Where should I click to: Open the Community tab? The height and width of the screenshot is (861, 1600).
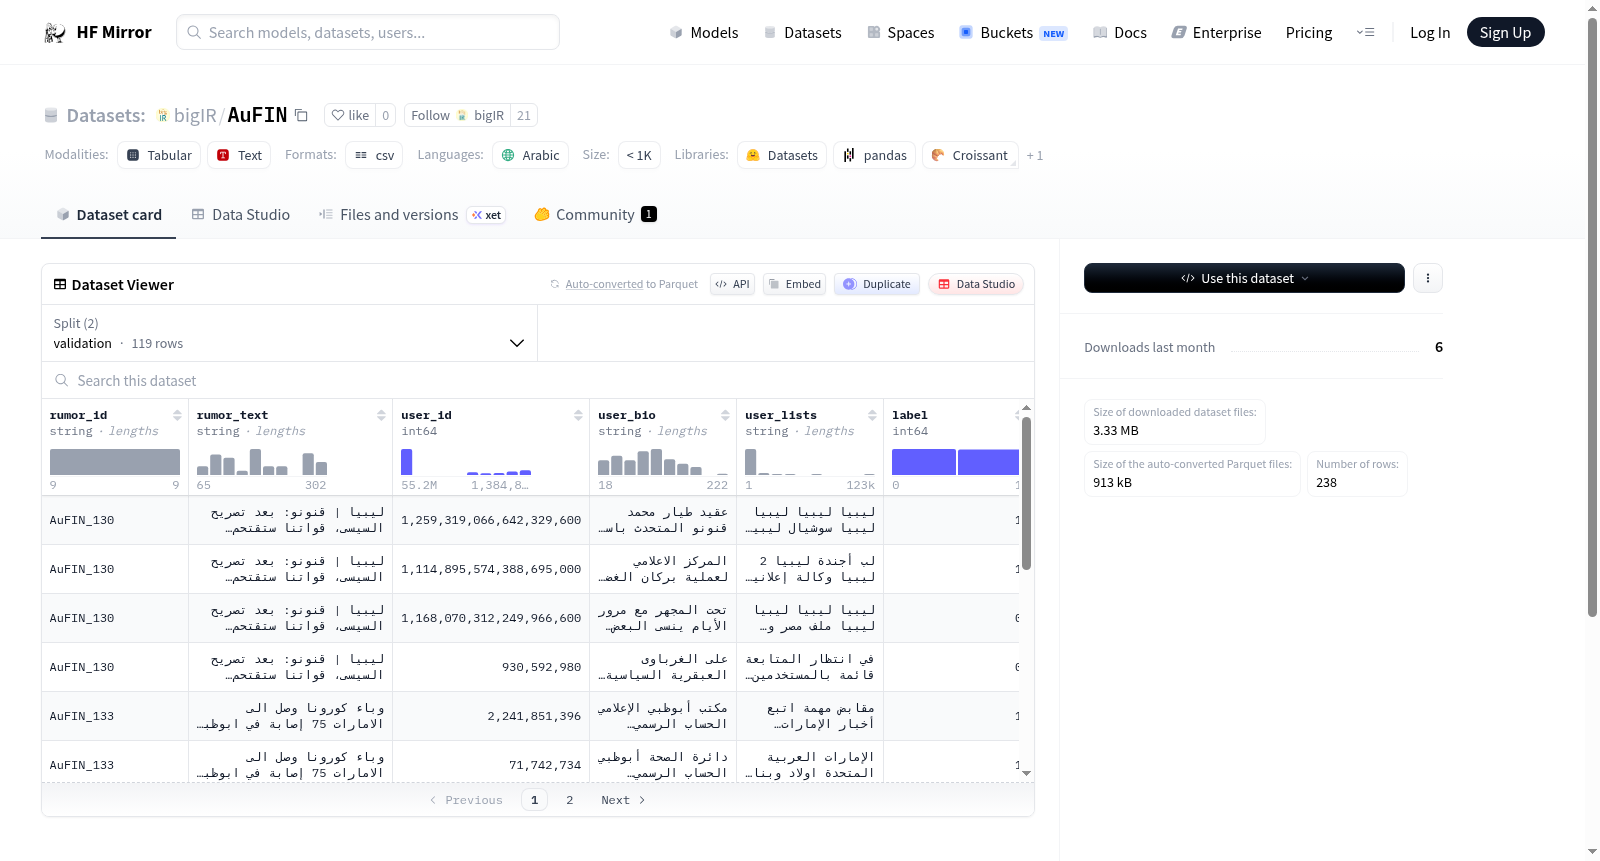coord(595,214)
